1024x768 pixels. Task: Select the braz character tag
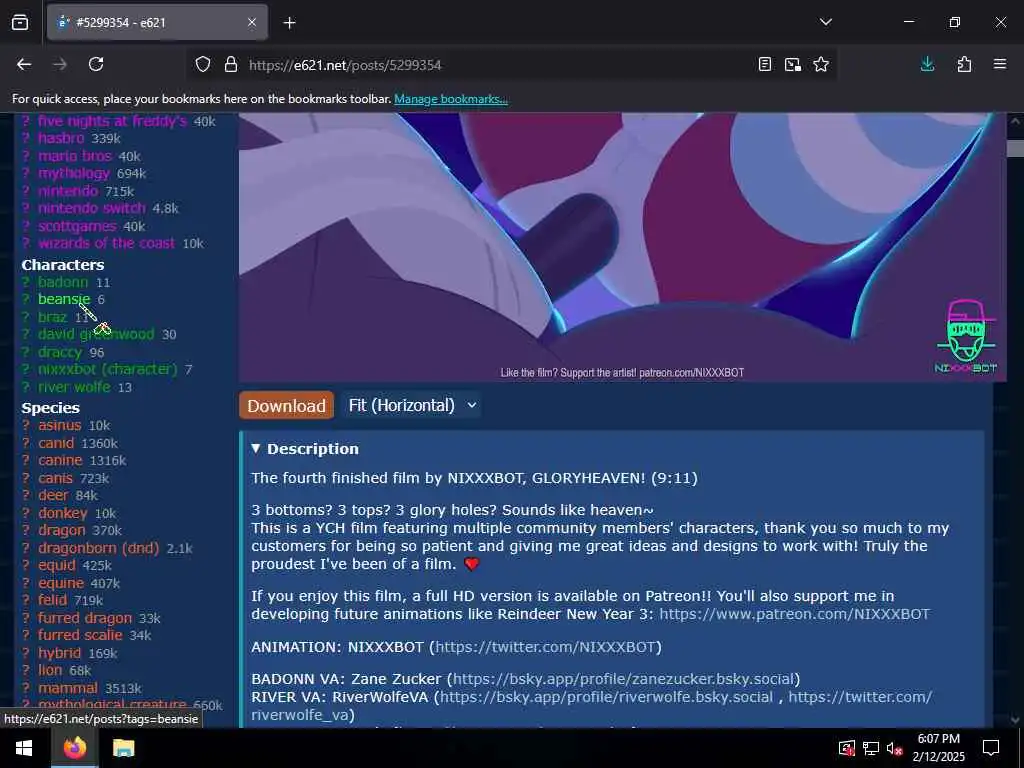(52, 317)
